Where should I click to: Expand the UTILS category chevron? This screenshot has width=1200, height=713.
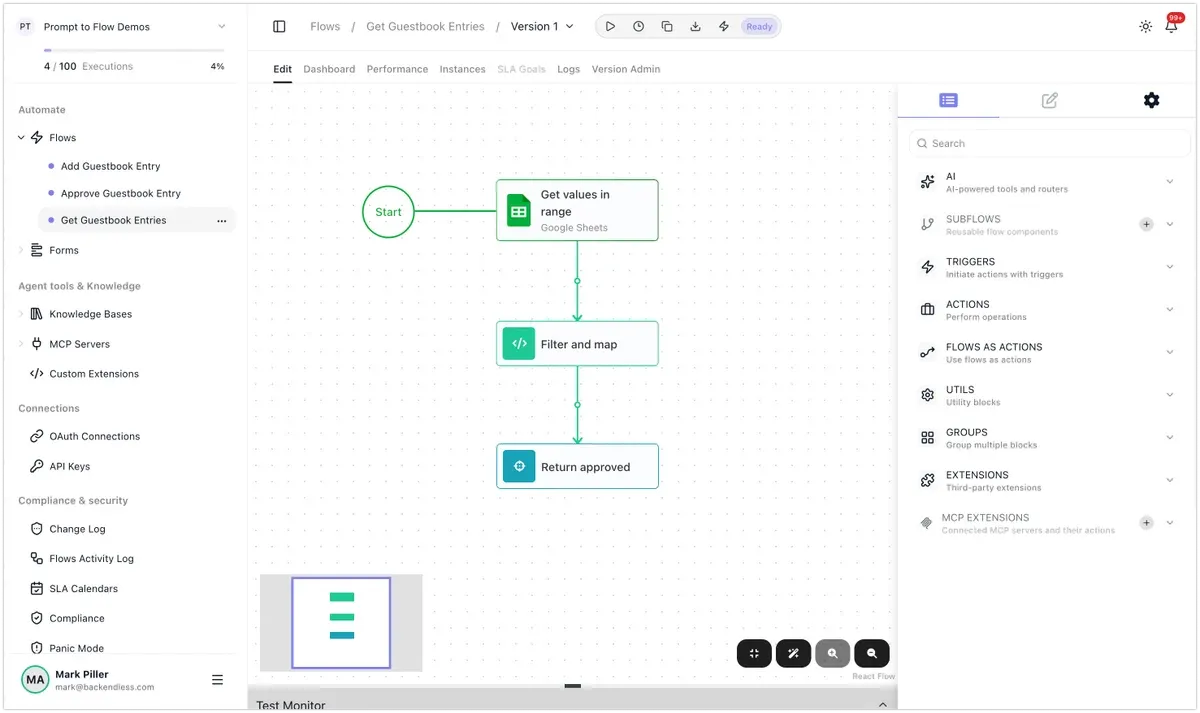point(1170,395)
